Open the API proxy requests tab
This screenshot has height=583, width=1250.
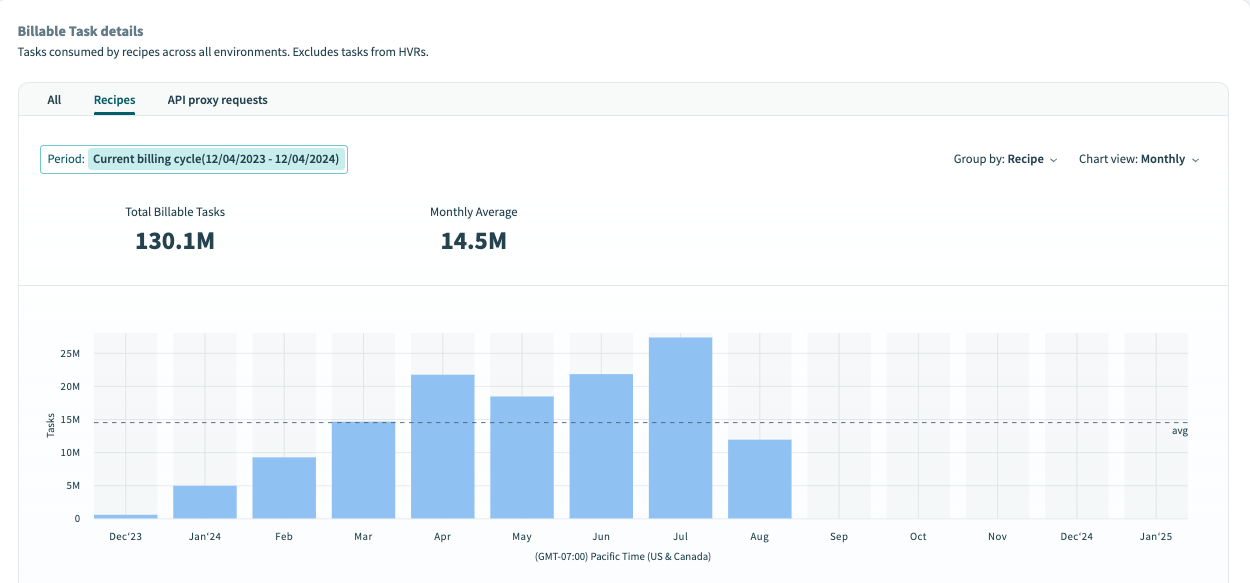click(217, 99)
